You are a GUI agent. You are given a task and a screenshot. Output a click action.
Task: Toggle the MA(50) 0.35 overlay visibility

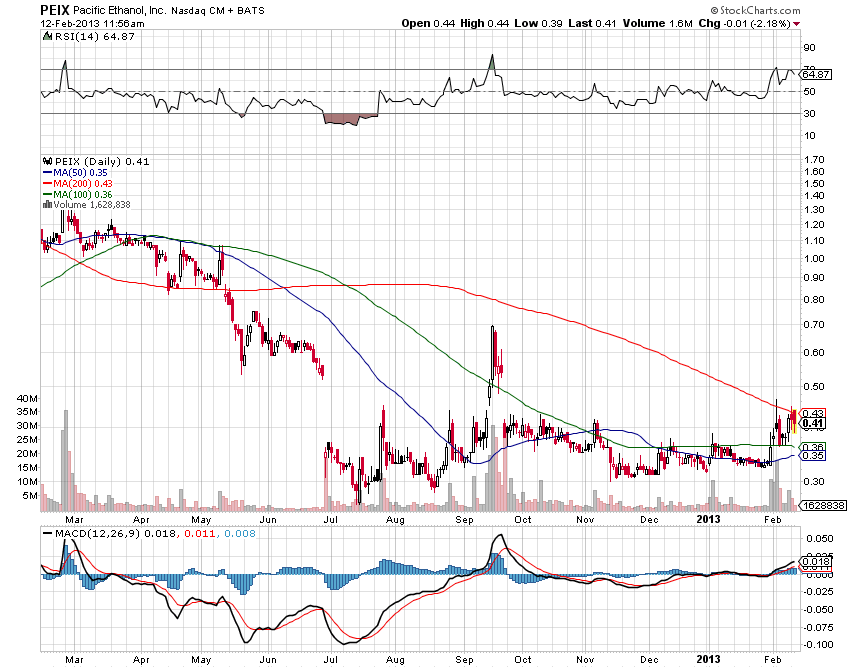point(83,172)
